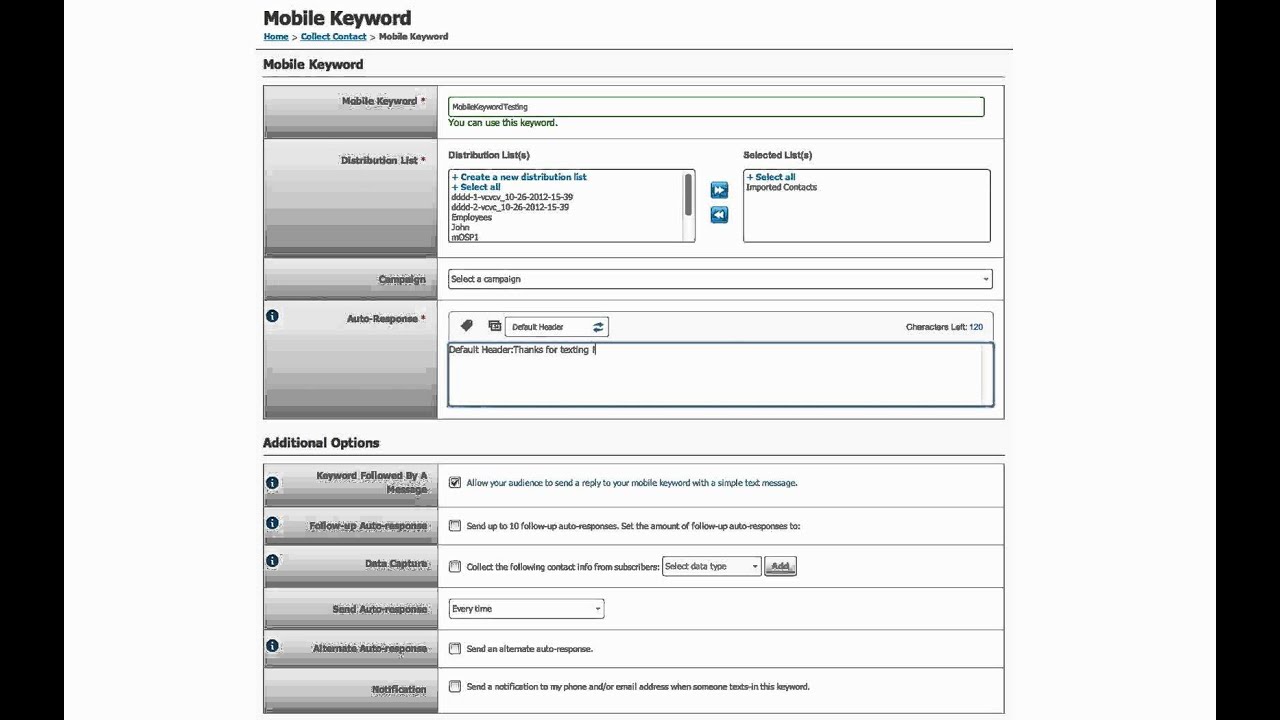Click the move-right double arrow button
This screenshot has height=720, width=1280.
[719, 190]
